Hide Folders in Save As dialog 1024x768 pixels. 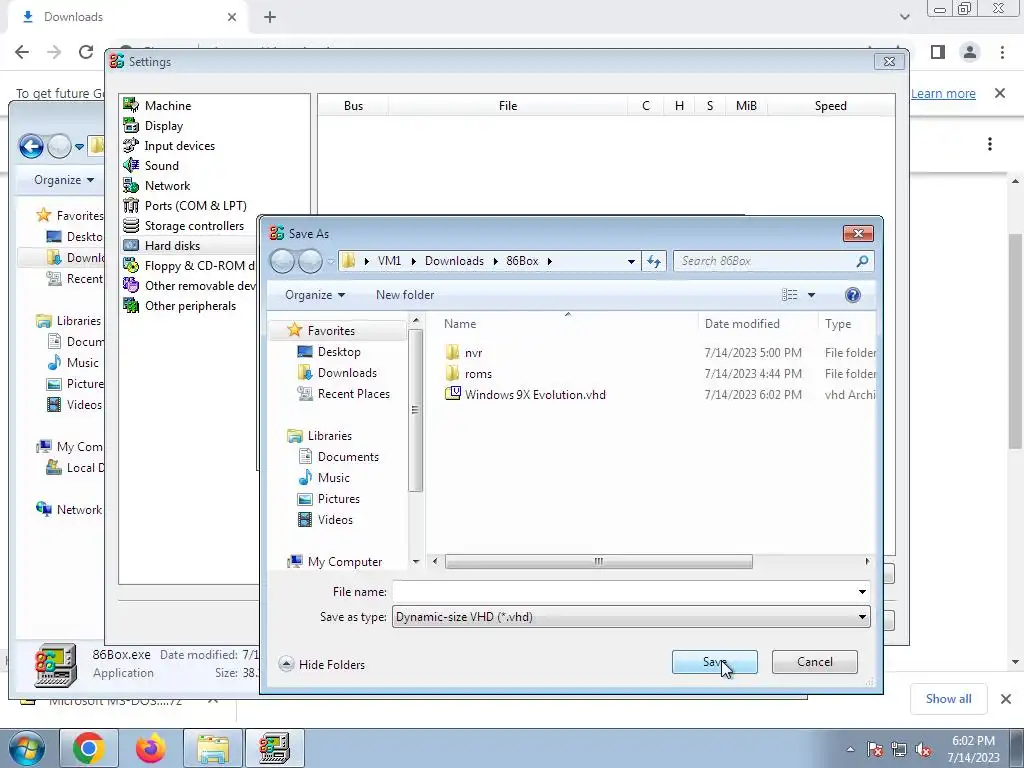click(321, 664)
